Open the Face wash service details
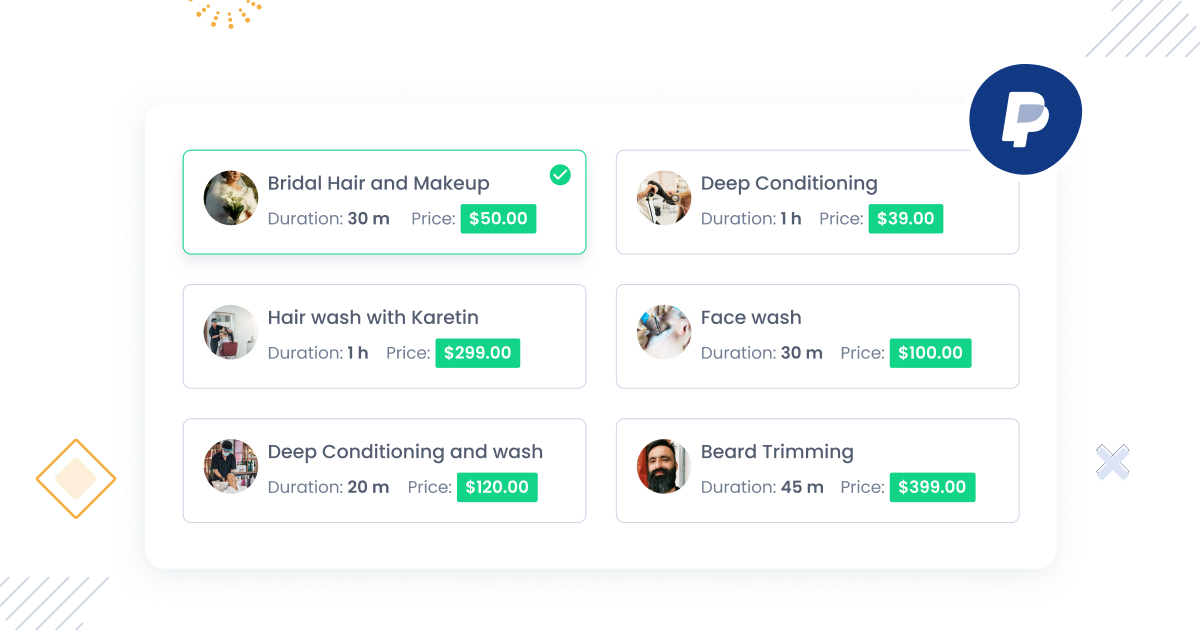 pyautogui.click(x=817, y=336)
